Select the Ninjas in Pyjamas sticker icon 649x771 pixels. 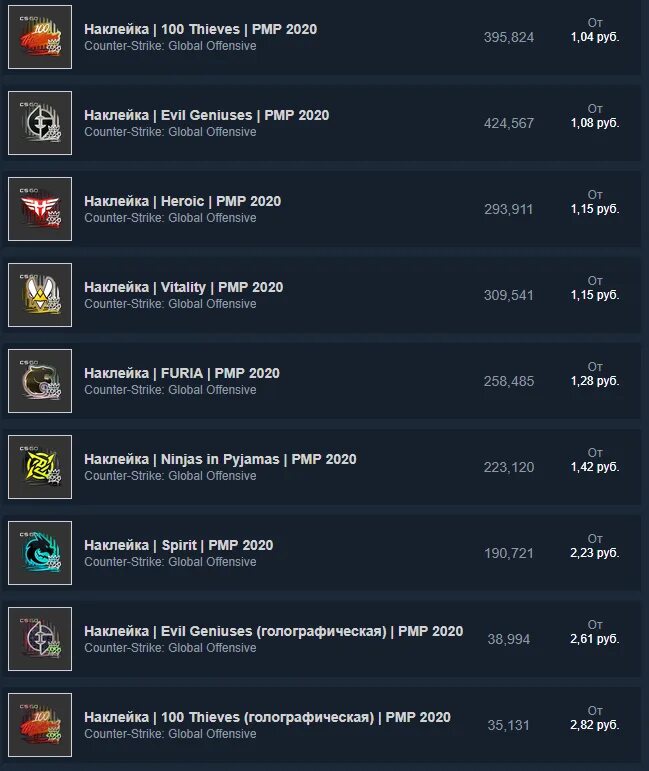point(40,467)
